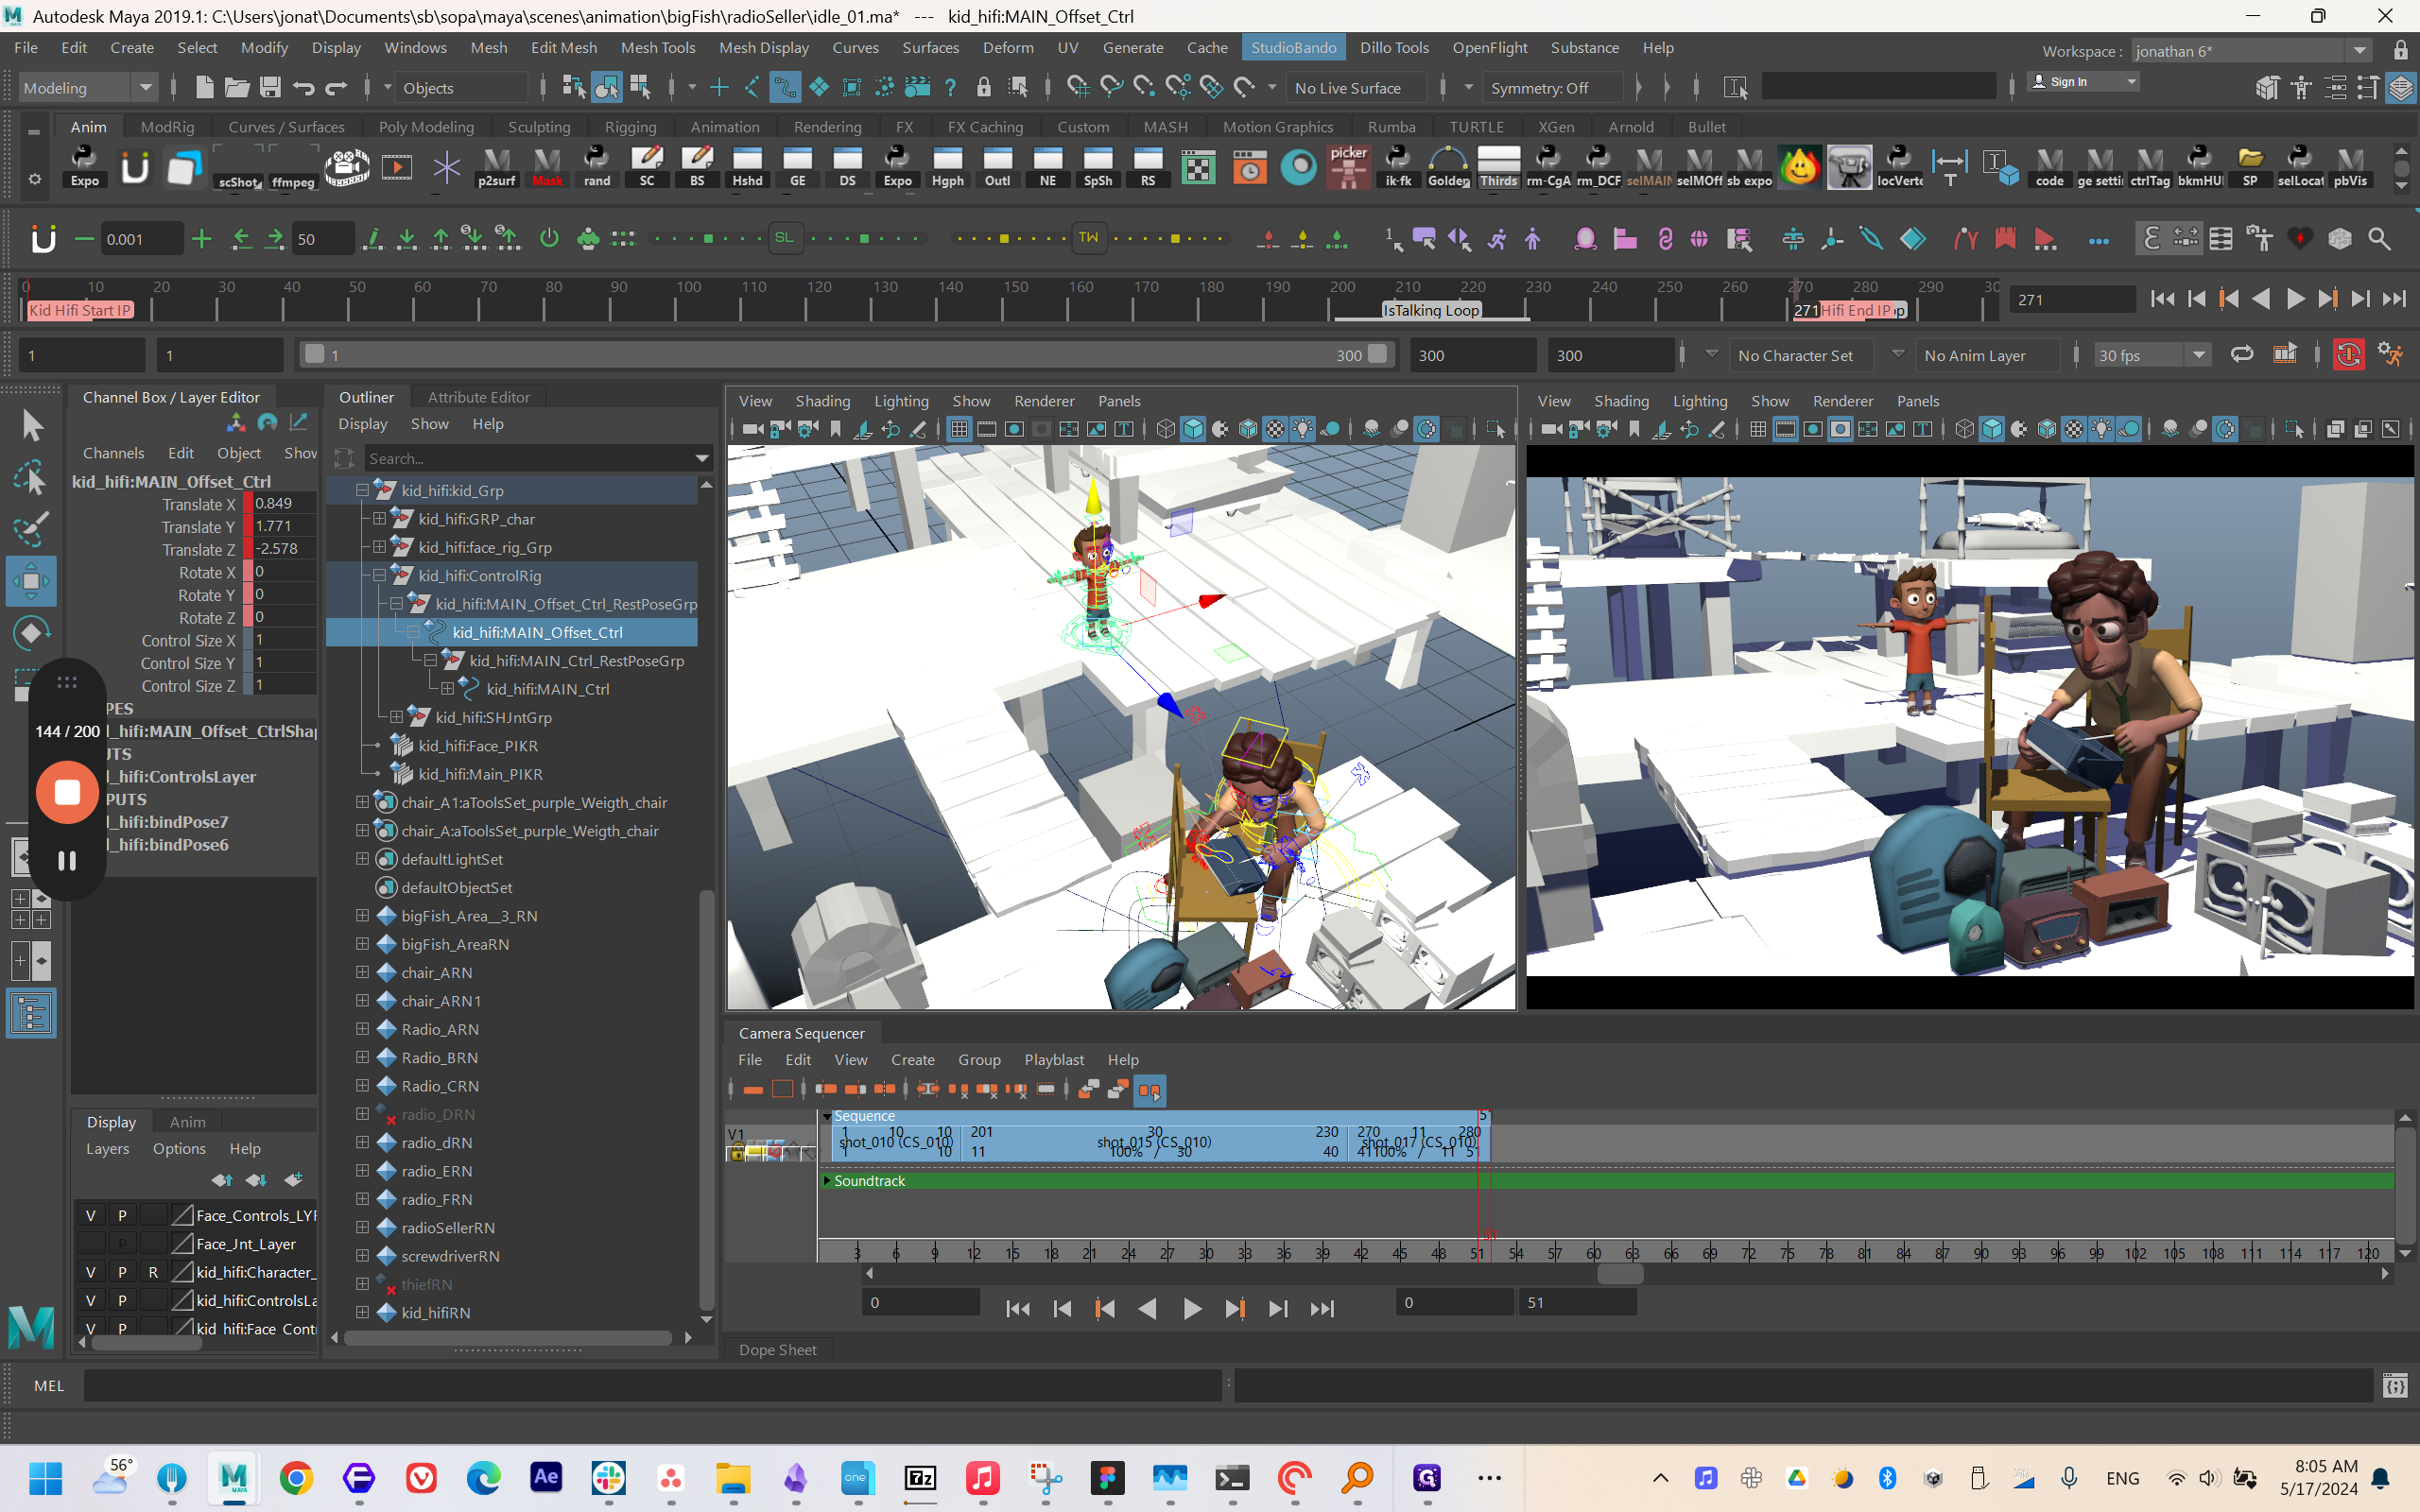2420x1512 pixels.
Task: Toggle the SL button in anim toolbar
Action: point(784,238)
